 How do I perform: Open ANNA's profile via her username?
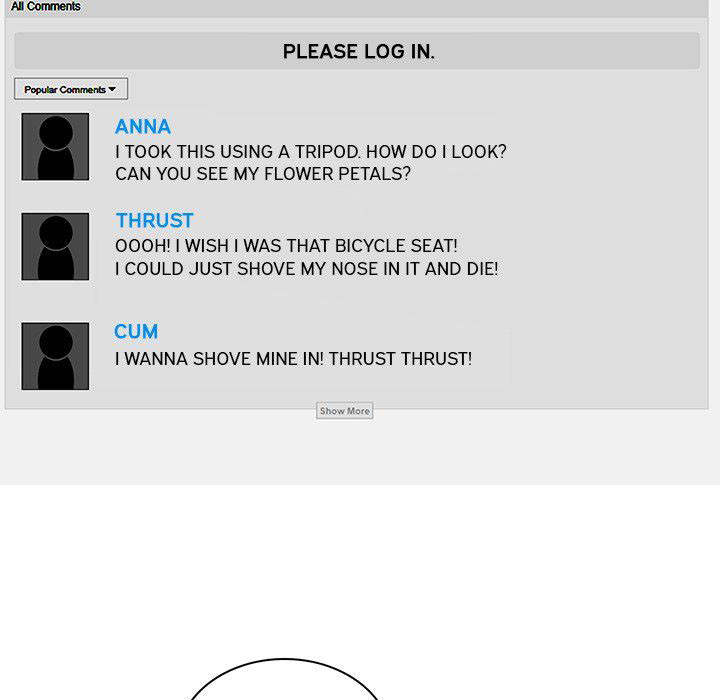point(143,127)
